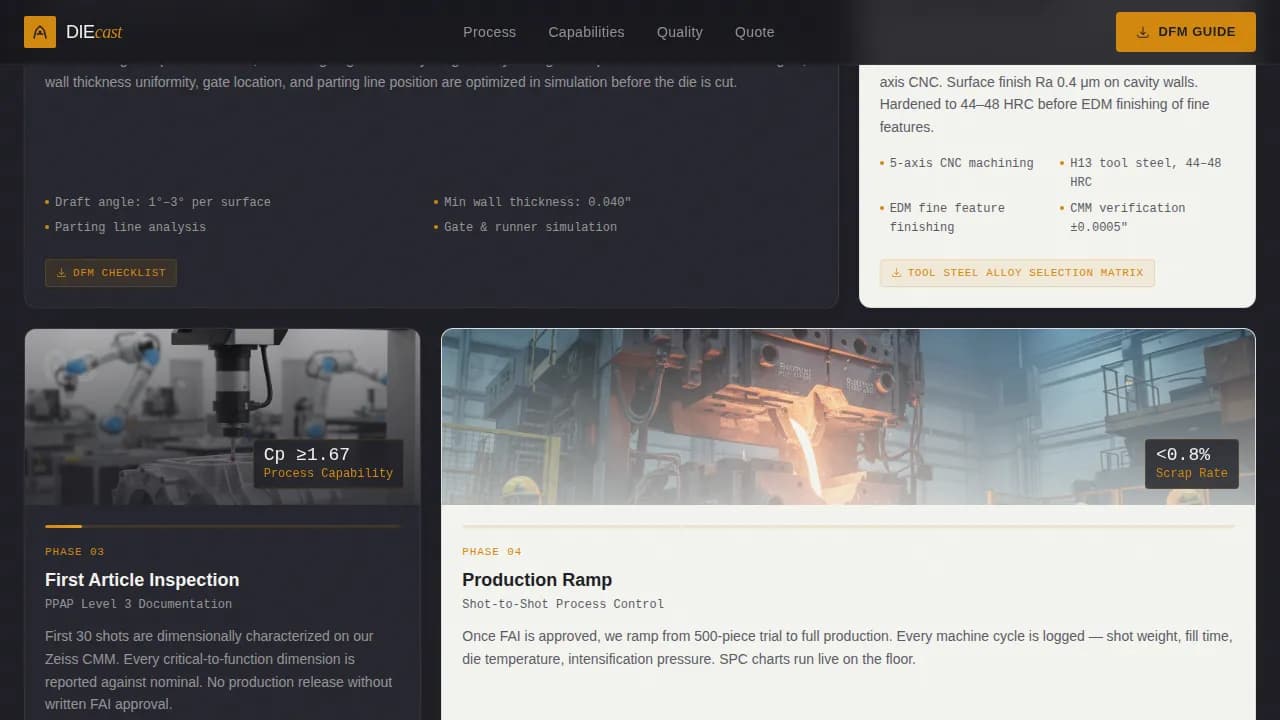The height and width of the screenshot is (720, 1280).
Task: Click the <0.8% Scrap Rate badge
Action: tap(1191, 463)
